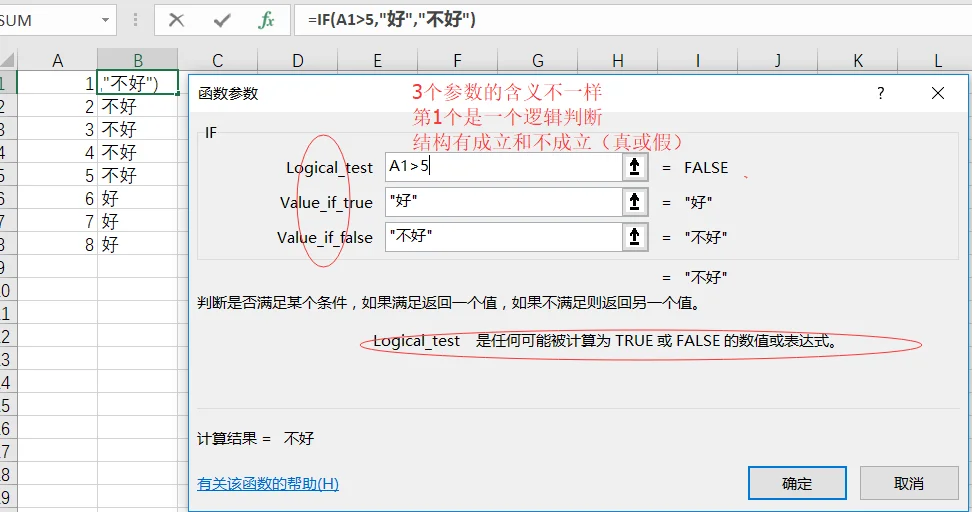
Task: Select cell A4 containing 4
Action: (x=57, y=152)
